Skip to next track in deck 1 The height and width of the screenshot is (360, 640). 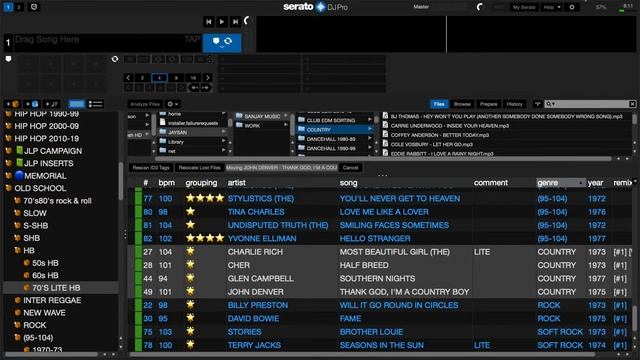point(235,22)
